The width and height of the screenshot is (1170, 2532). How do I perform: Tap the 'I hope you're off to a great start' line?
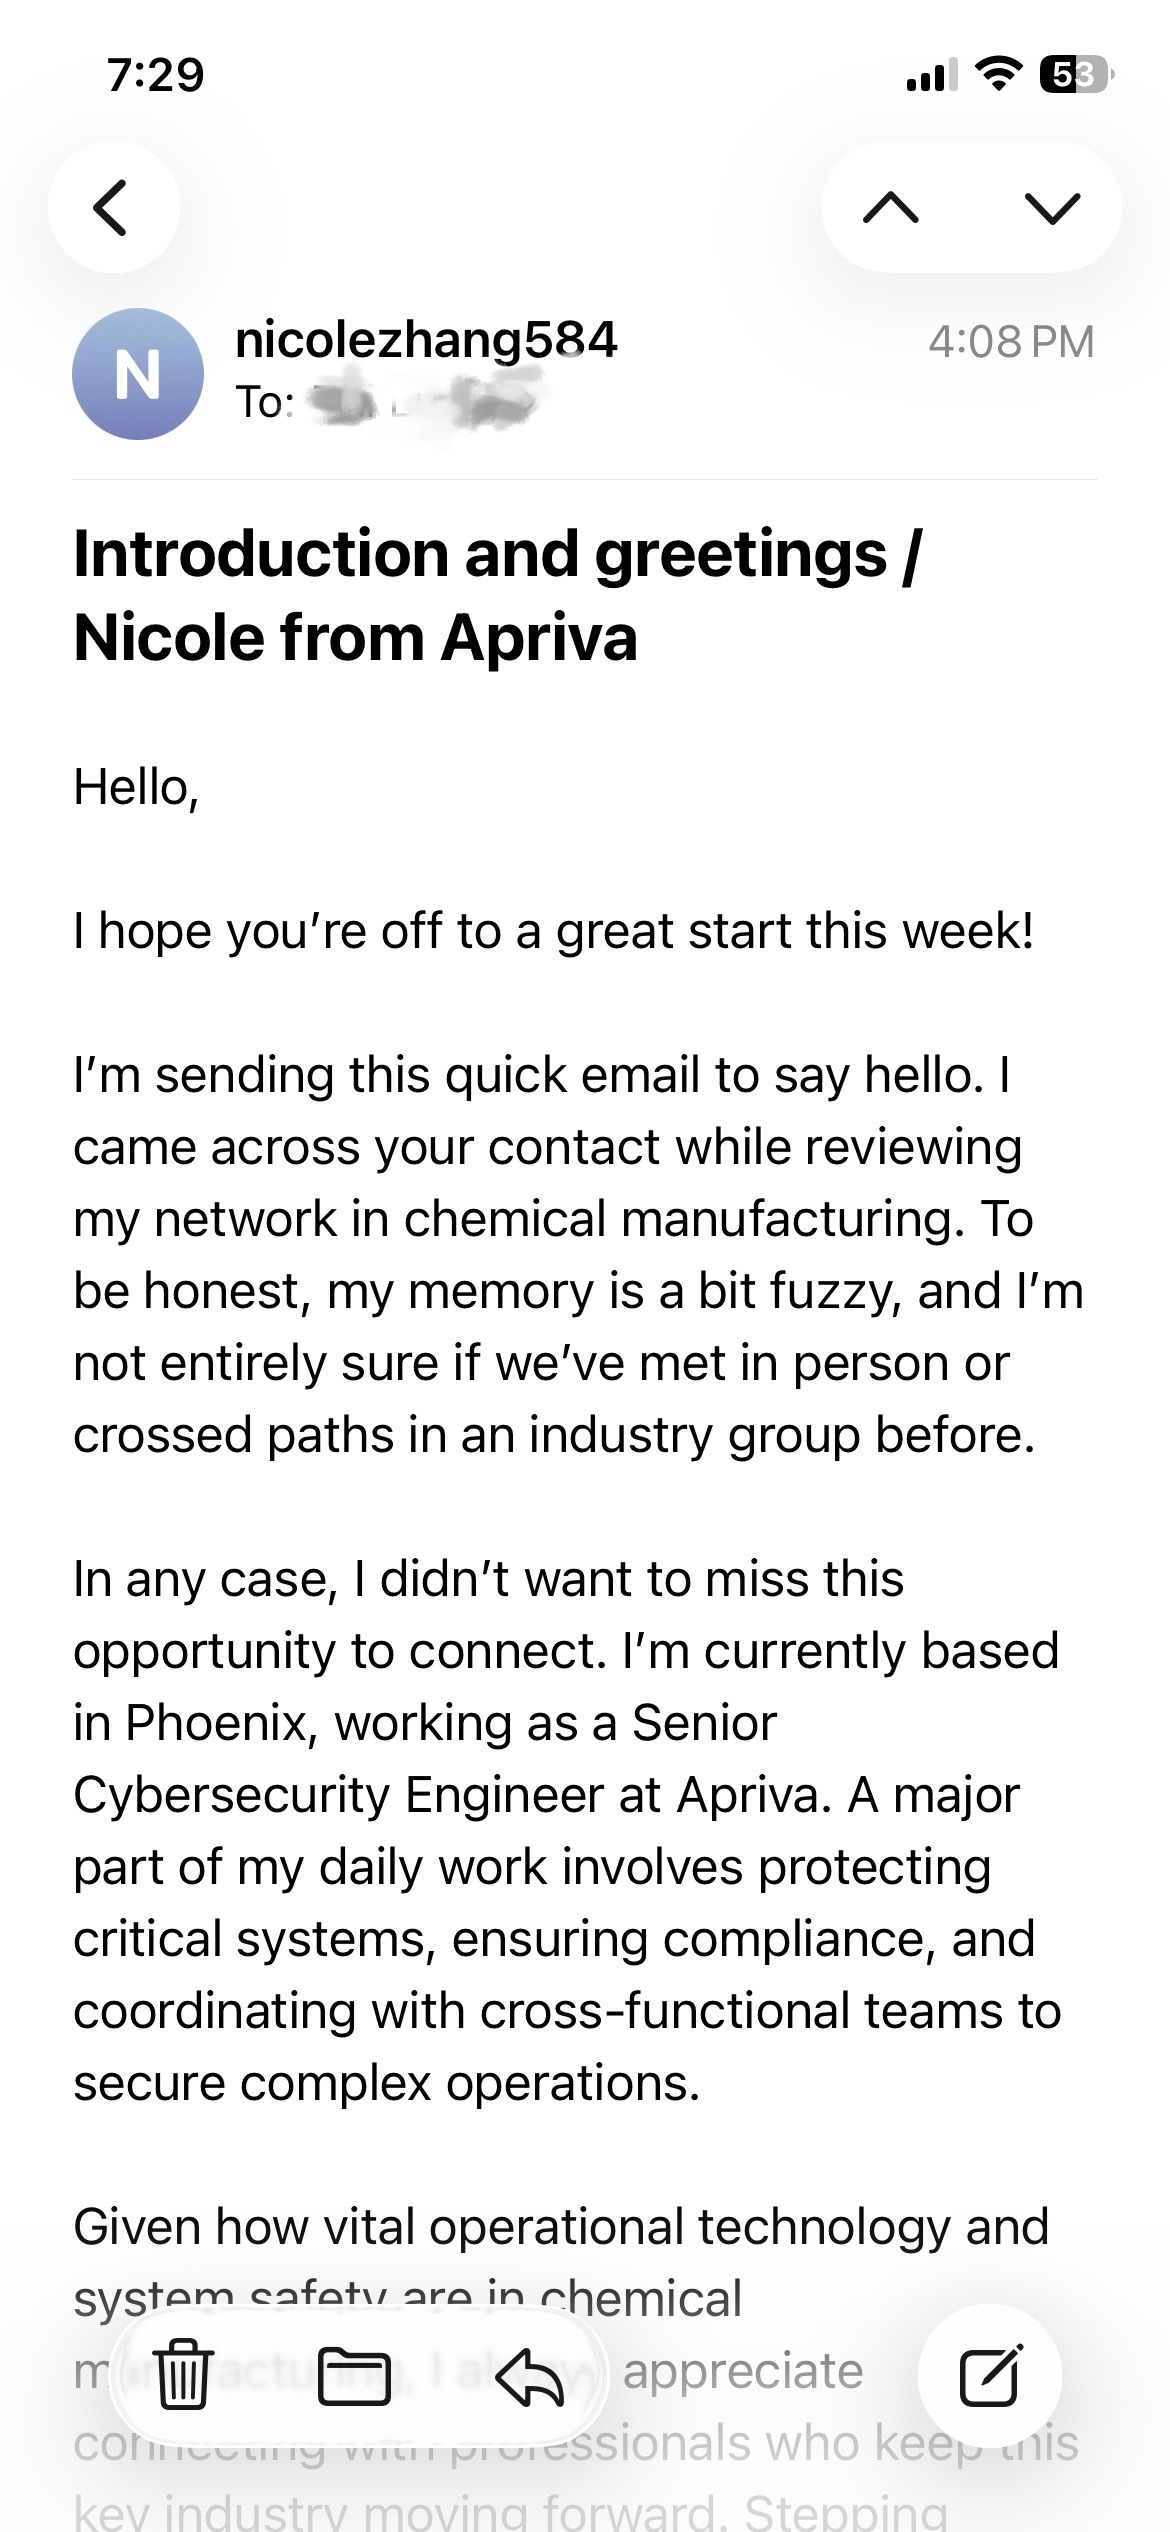554,932
